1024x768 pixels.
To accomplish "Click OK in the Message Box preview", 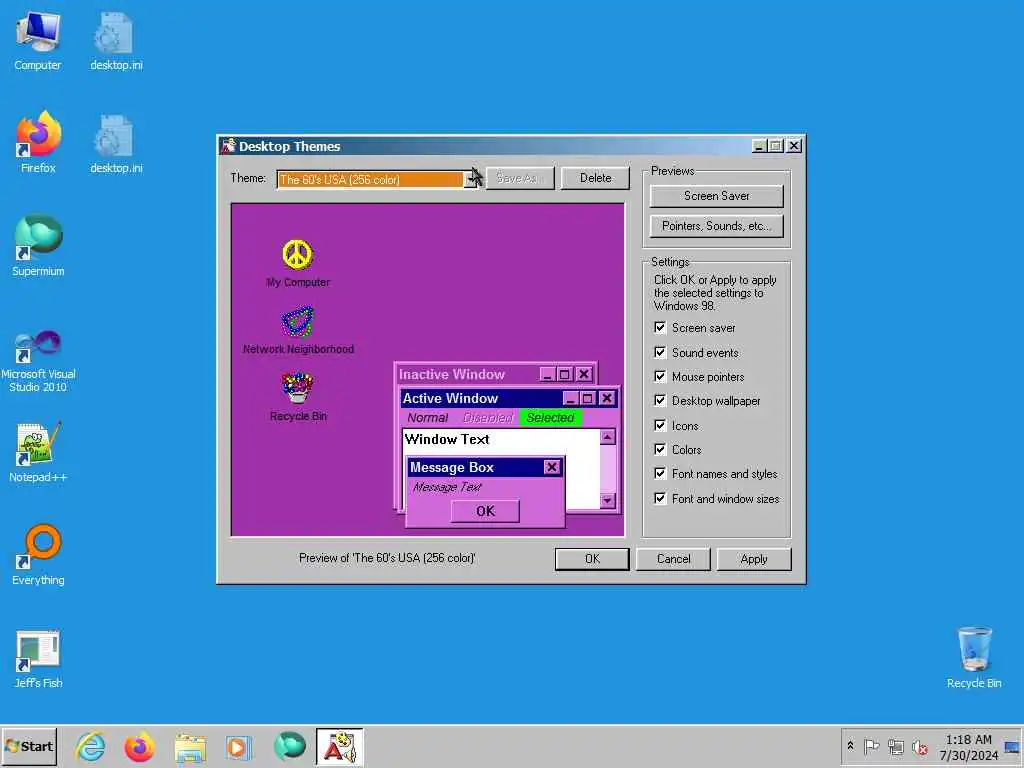I will tap(485, 511).
